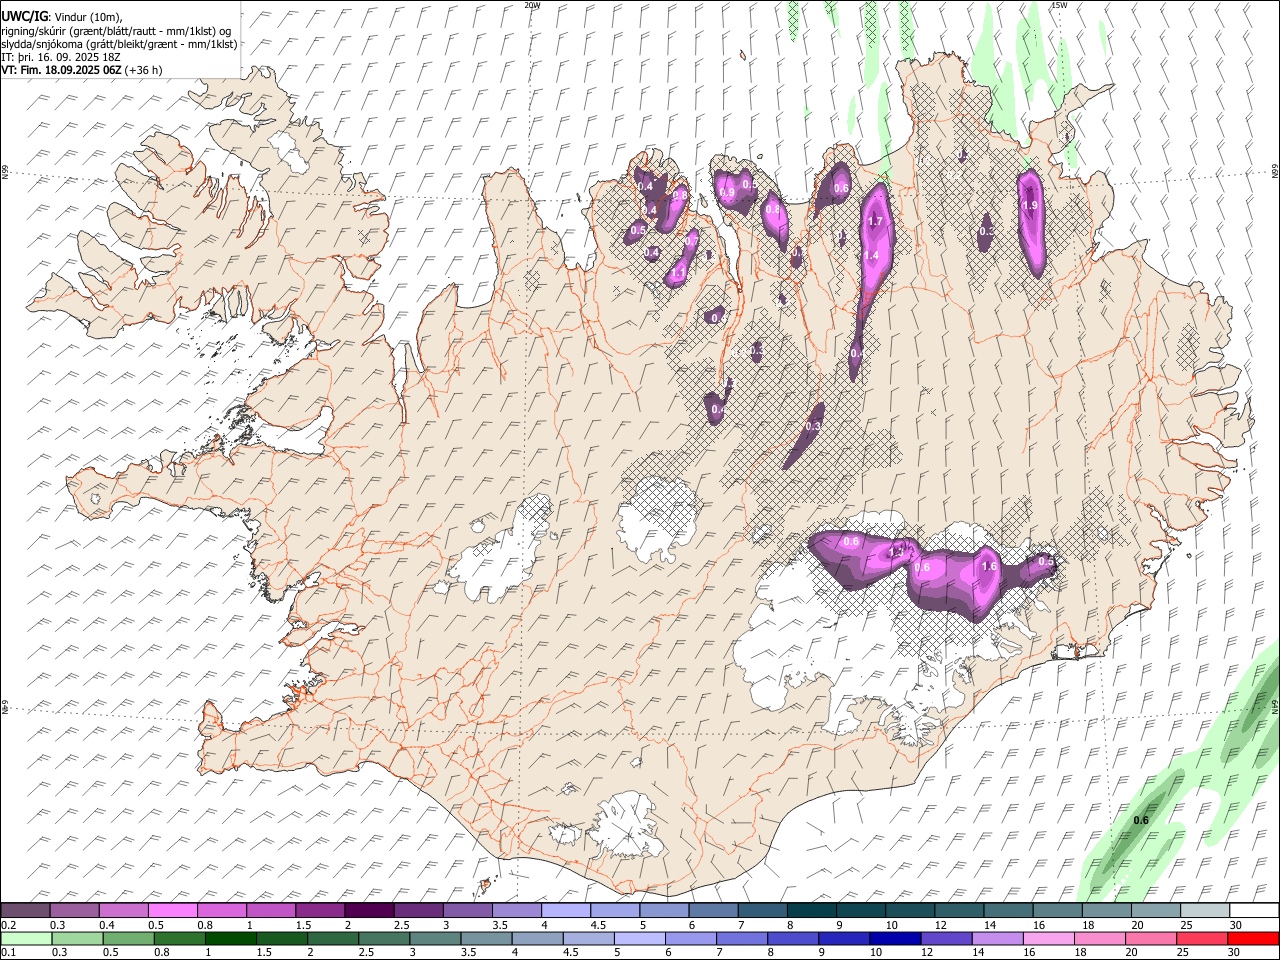This screenshot has width=1280, height=960.
Task: Select top legend swatch between 4 and 4.5
Action: [565, 911]
